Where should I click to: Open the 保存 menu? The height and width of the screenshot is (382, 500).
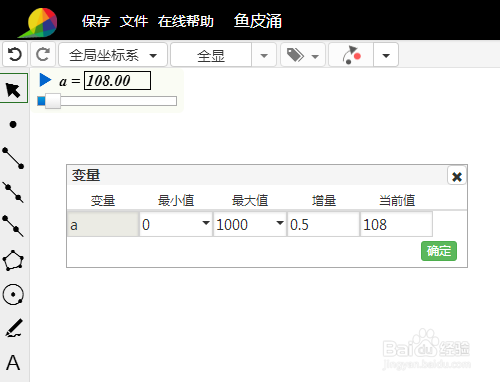tap(96, 21)
